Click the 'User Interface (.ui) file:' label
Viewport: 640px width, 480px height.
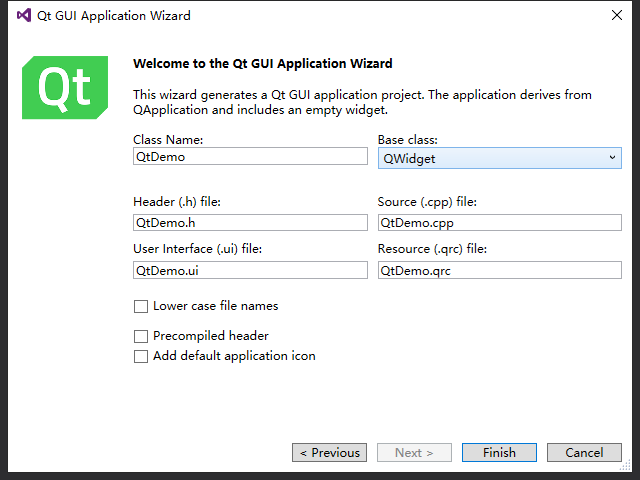tap(198, 249)
